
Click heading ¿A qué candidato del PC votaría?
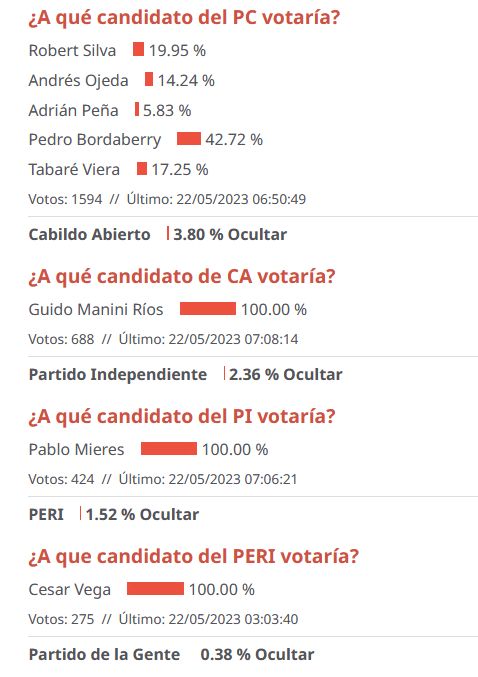pos(184,18)
